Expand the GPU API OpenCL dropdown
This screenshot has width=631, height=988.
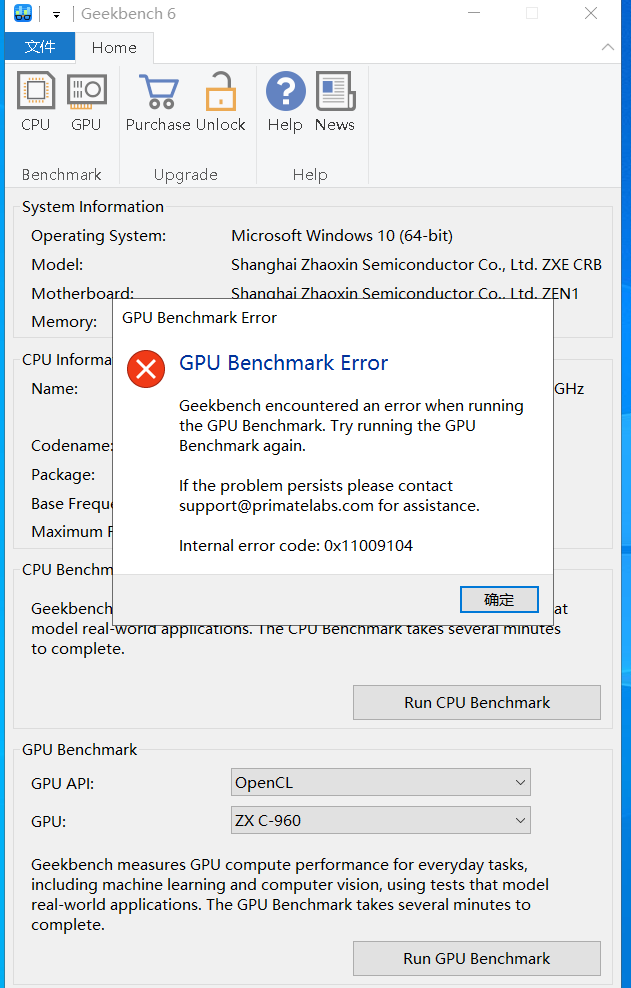380,782
